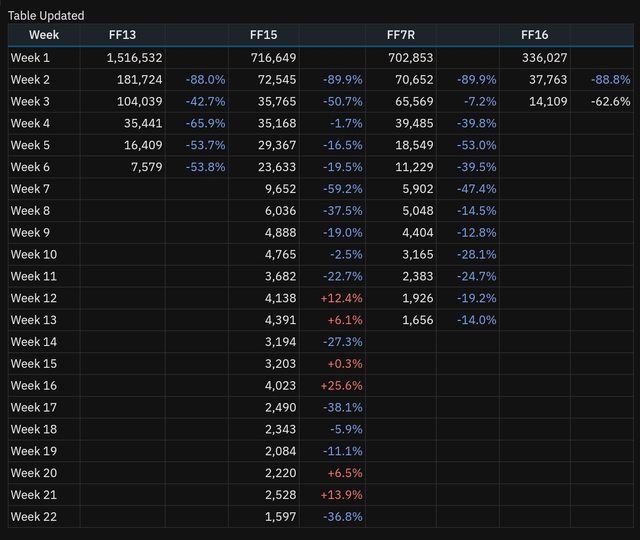
Task: Click FF13 value '7,579'
Action: click(x=147, y=167)
